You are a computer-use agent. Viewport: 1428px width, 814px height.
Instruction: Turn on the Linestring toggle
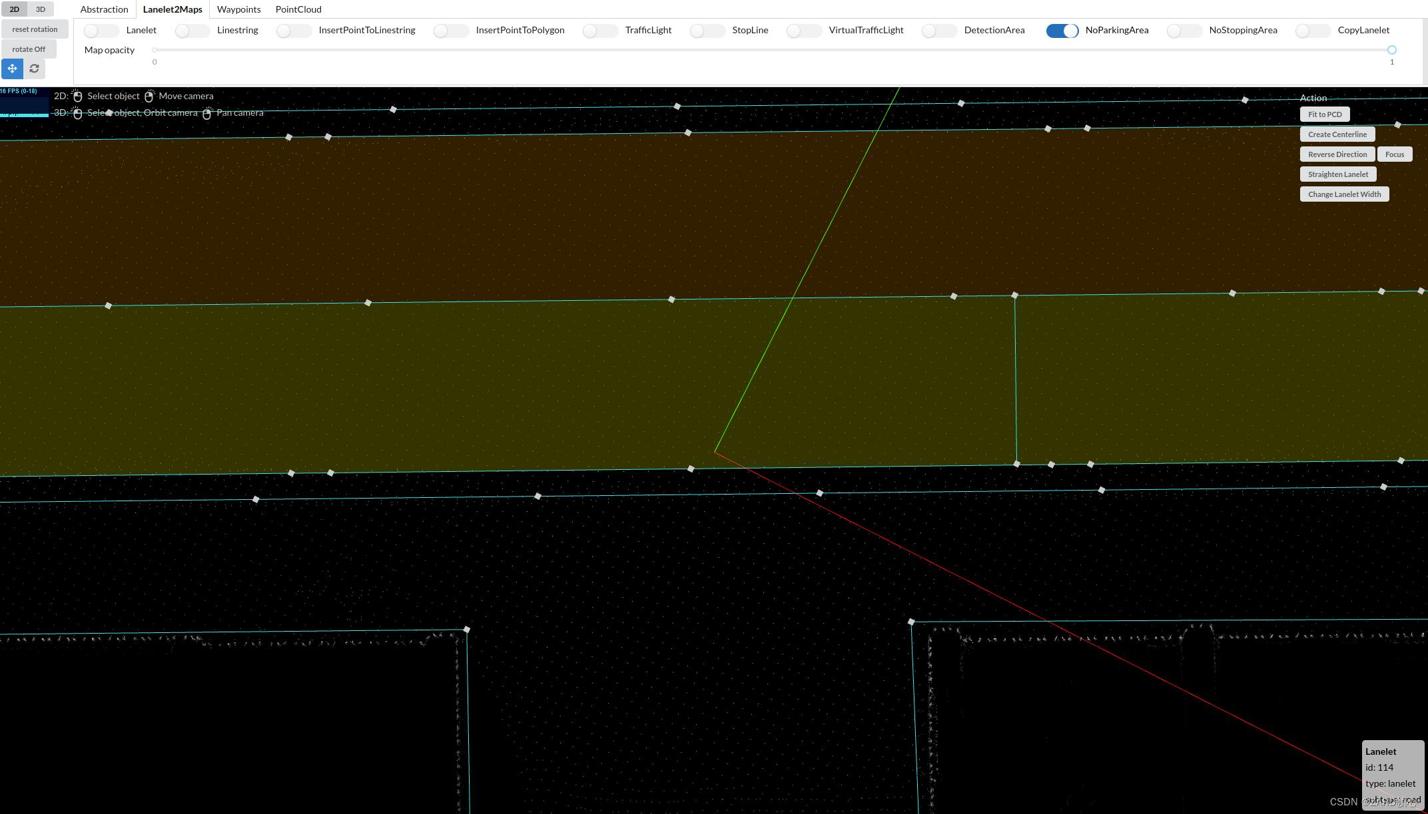tap(192, 30)
